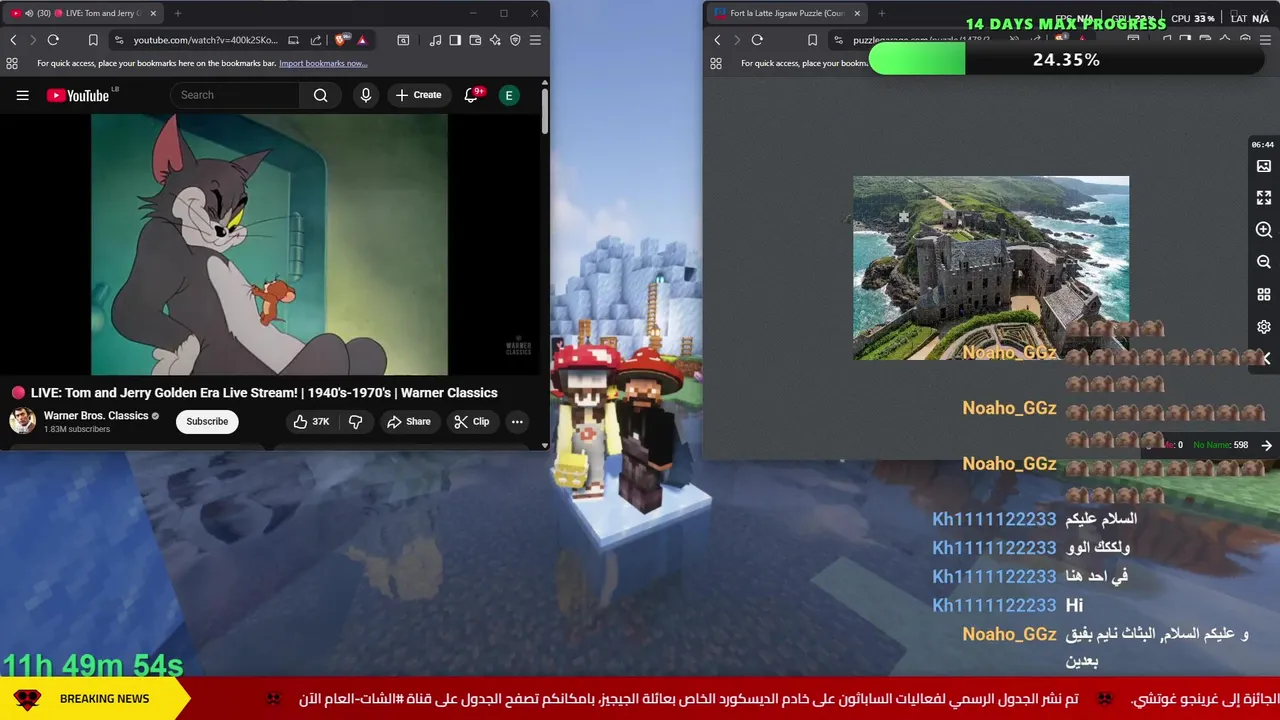Image resolution: width=1280 pixels, height=720 pixels.
Task: Open the video's more actions ellipsis menu
Action: [x=517, y=421]
